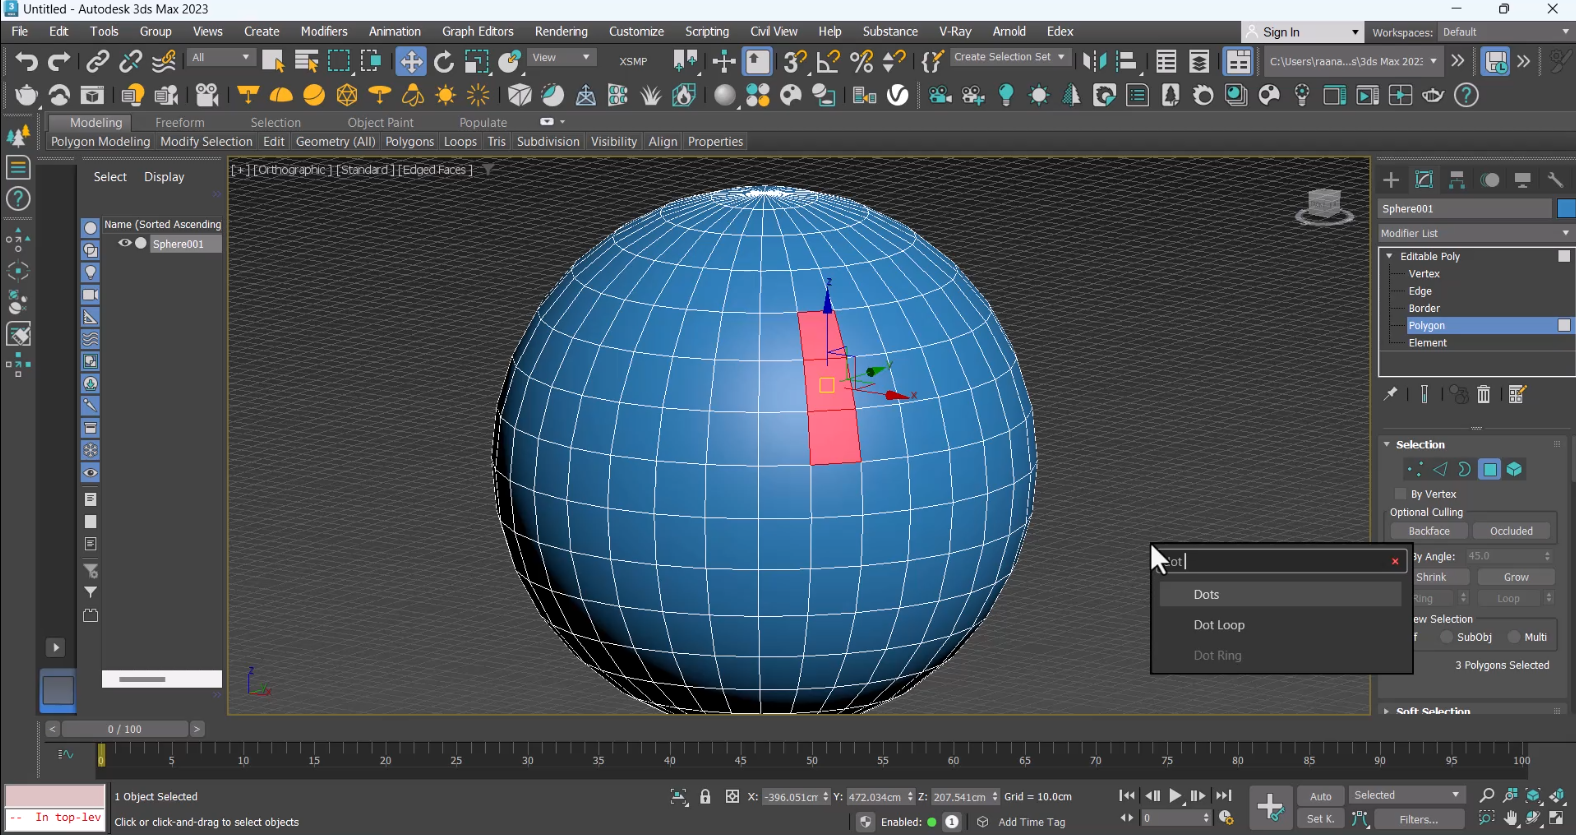This screenshot has height=835, width=1576.
Task: Open the Modify panel tab icon
Action: [x=1424, y=180]
